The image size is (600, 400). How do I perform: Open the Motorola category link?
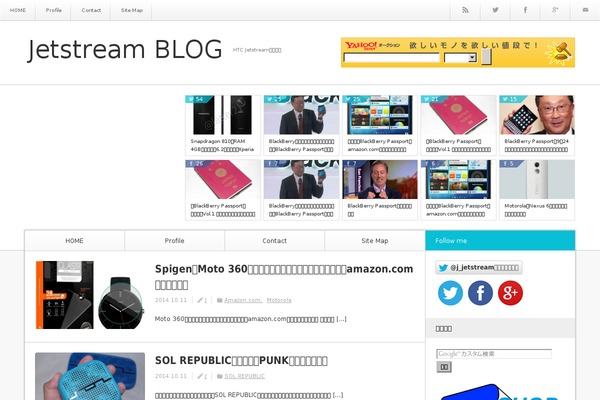point(279,300)
